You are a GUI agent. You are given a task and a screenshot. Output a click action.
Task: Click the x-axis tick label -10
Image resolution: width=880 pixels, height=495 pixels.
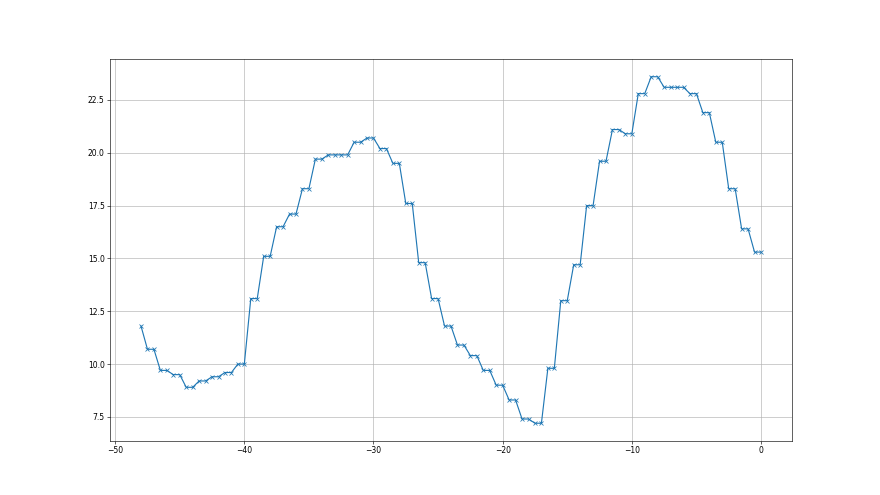(x=631, y=450)
